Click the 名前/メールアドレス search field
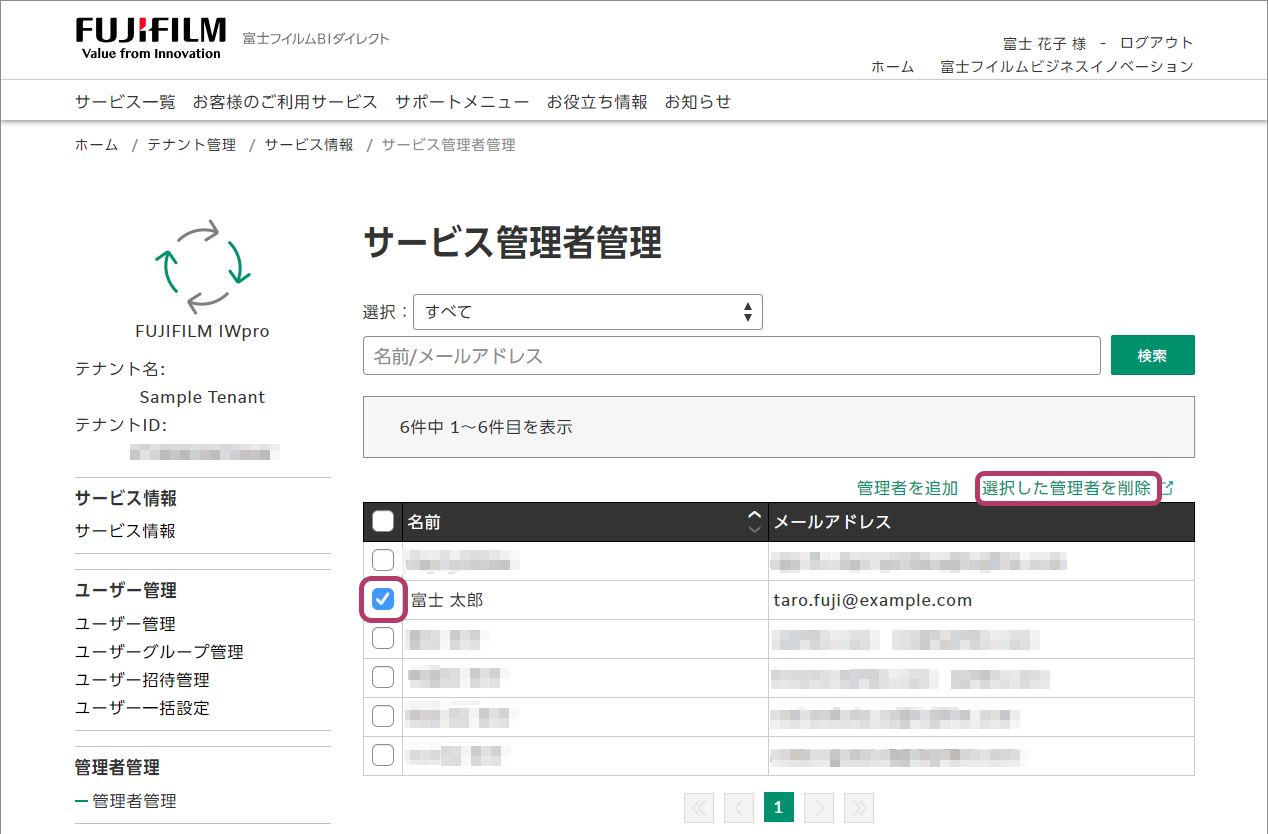 732,356
